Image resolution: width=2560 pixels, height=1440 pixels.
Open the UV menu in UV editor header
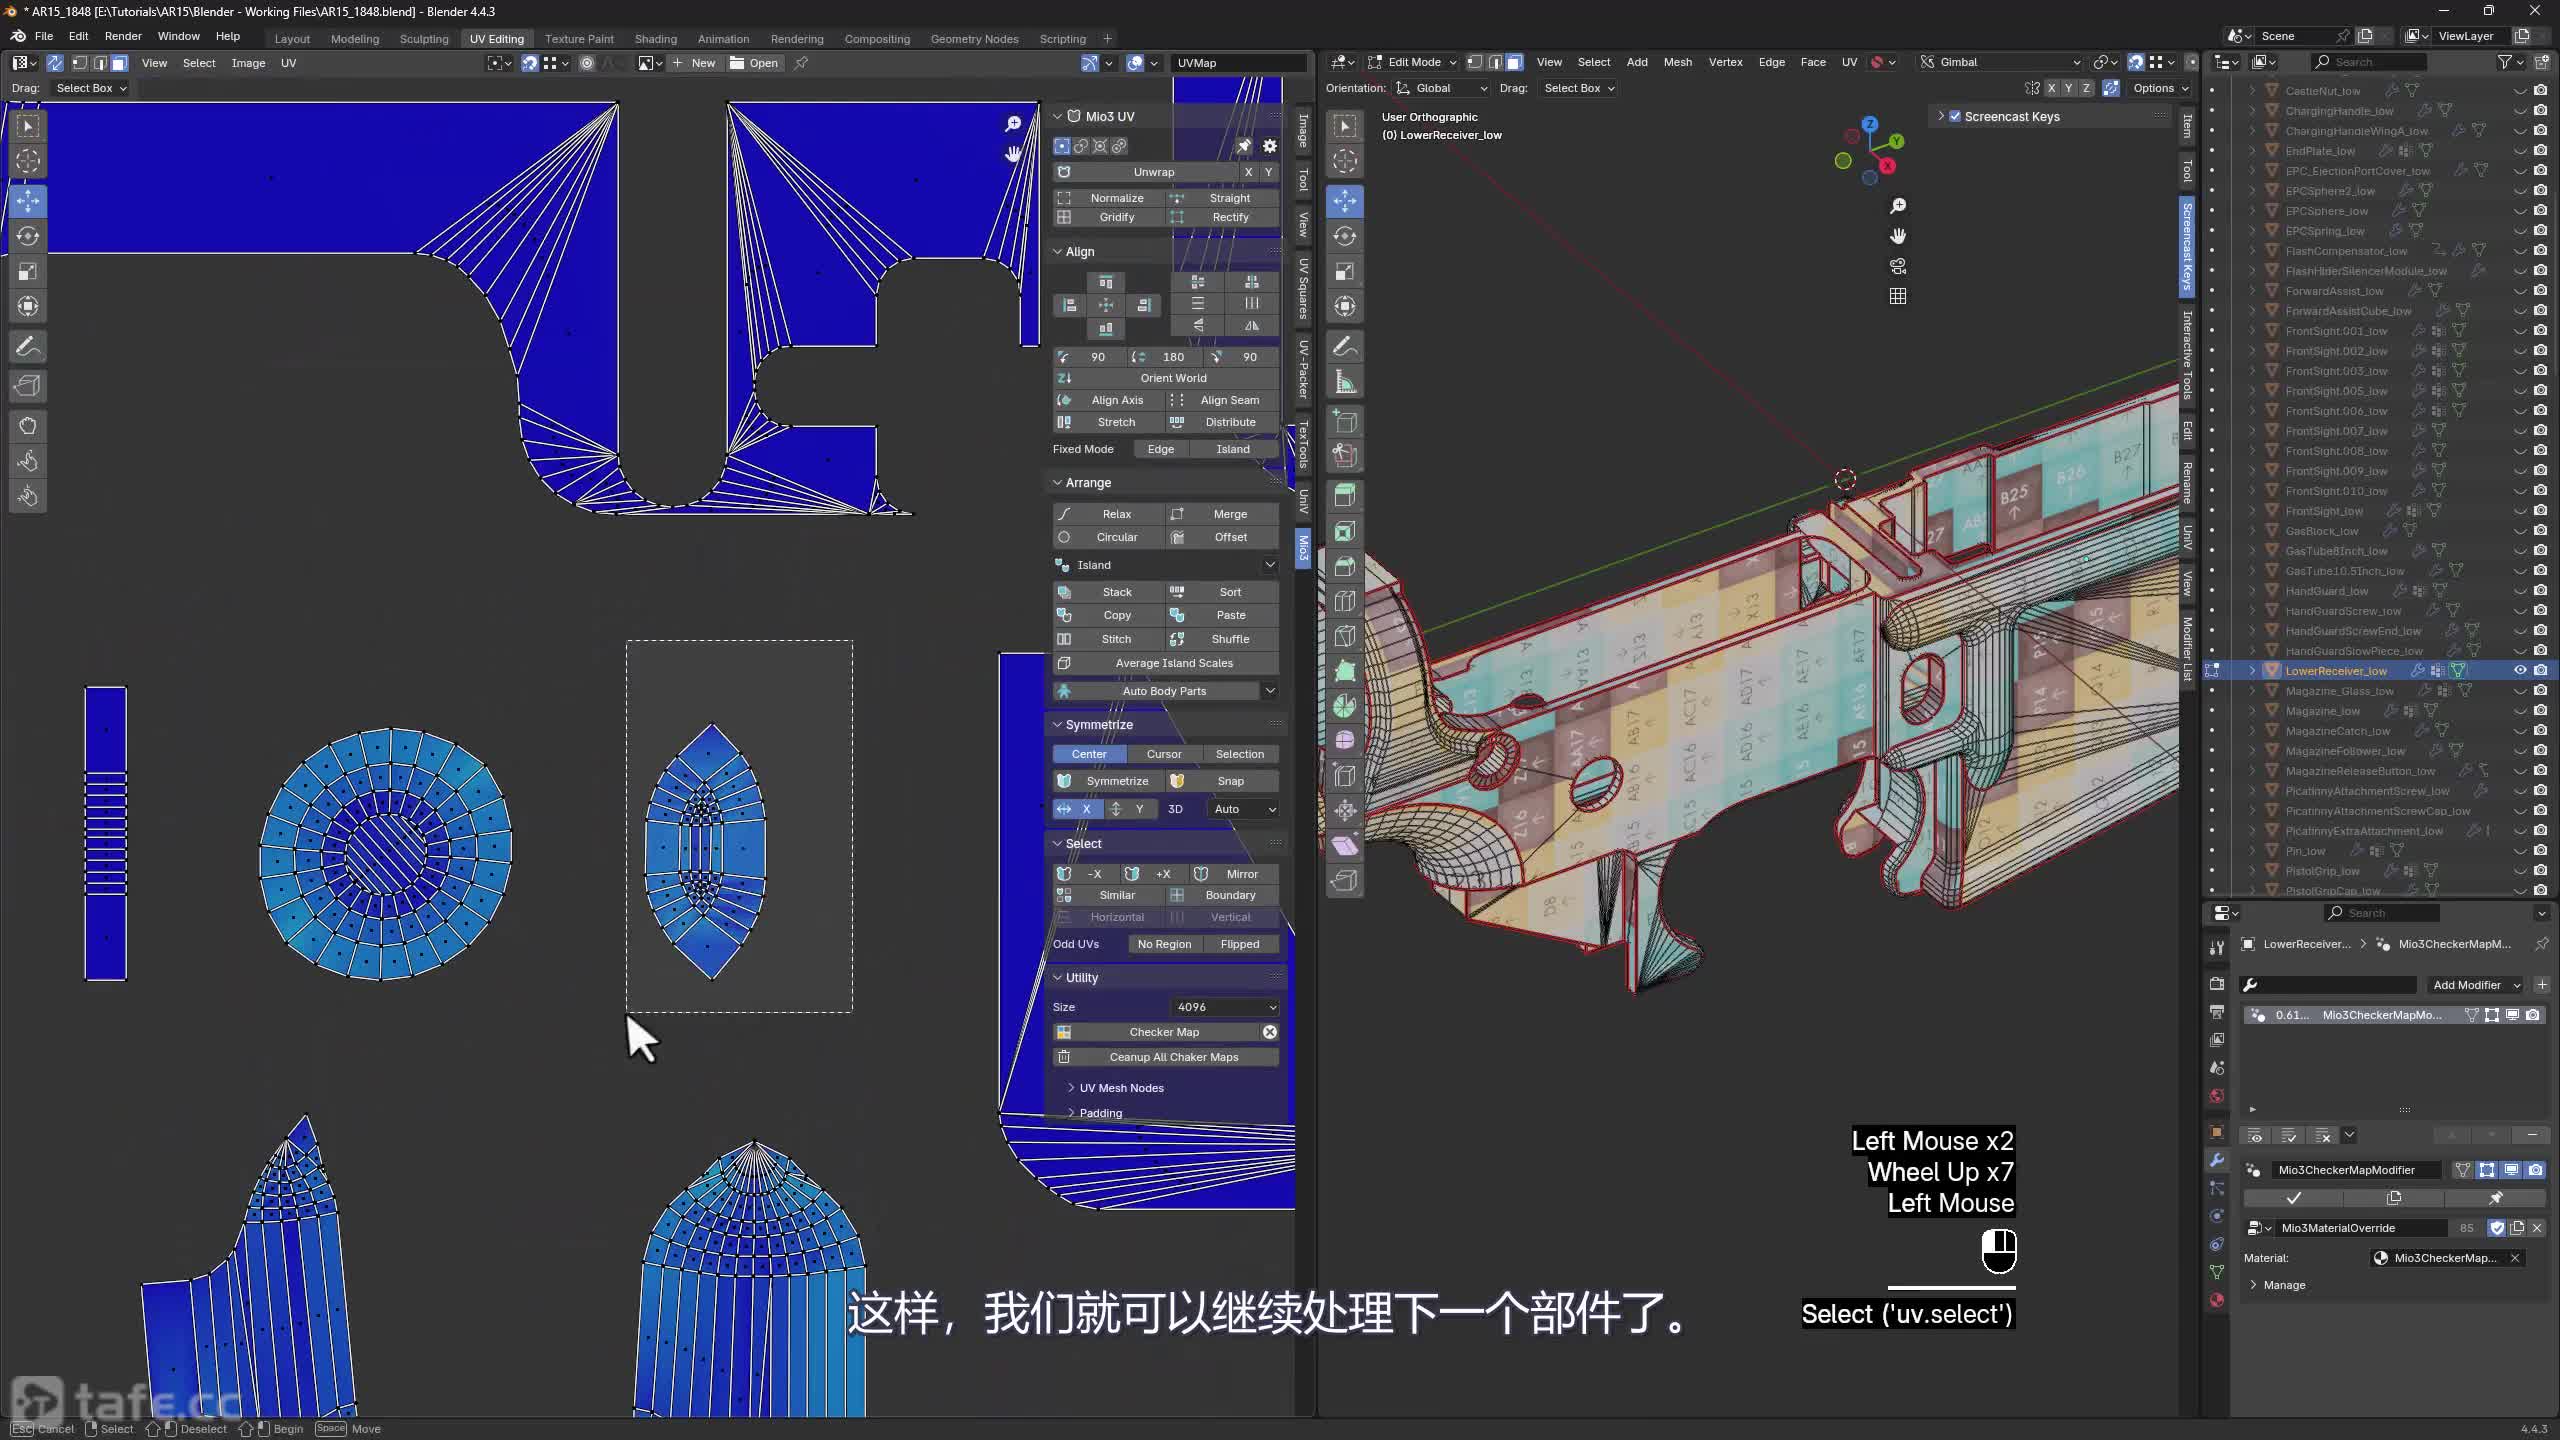pos(288,63)
